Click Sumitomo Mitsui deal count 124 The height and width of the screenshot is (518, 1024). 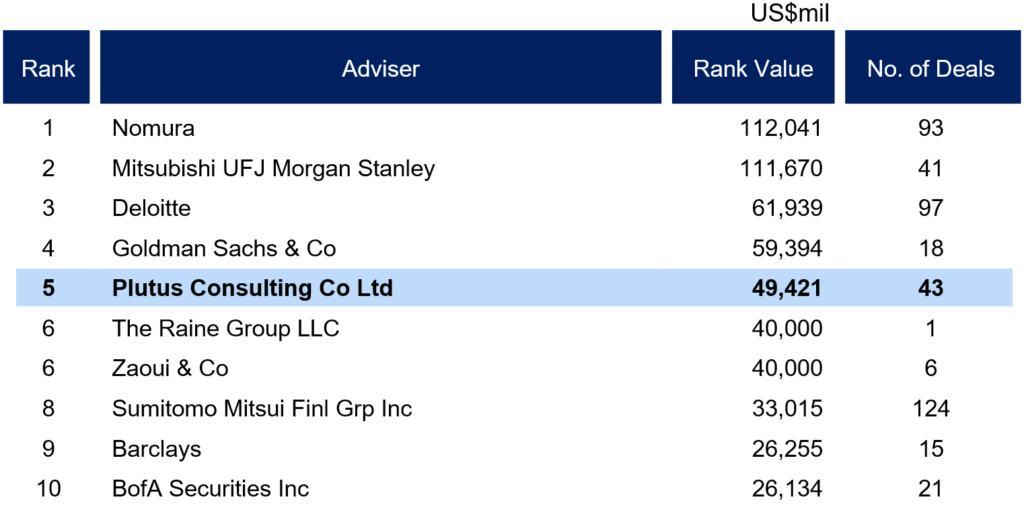(931, 409)
